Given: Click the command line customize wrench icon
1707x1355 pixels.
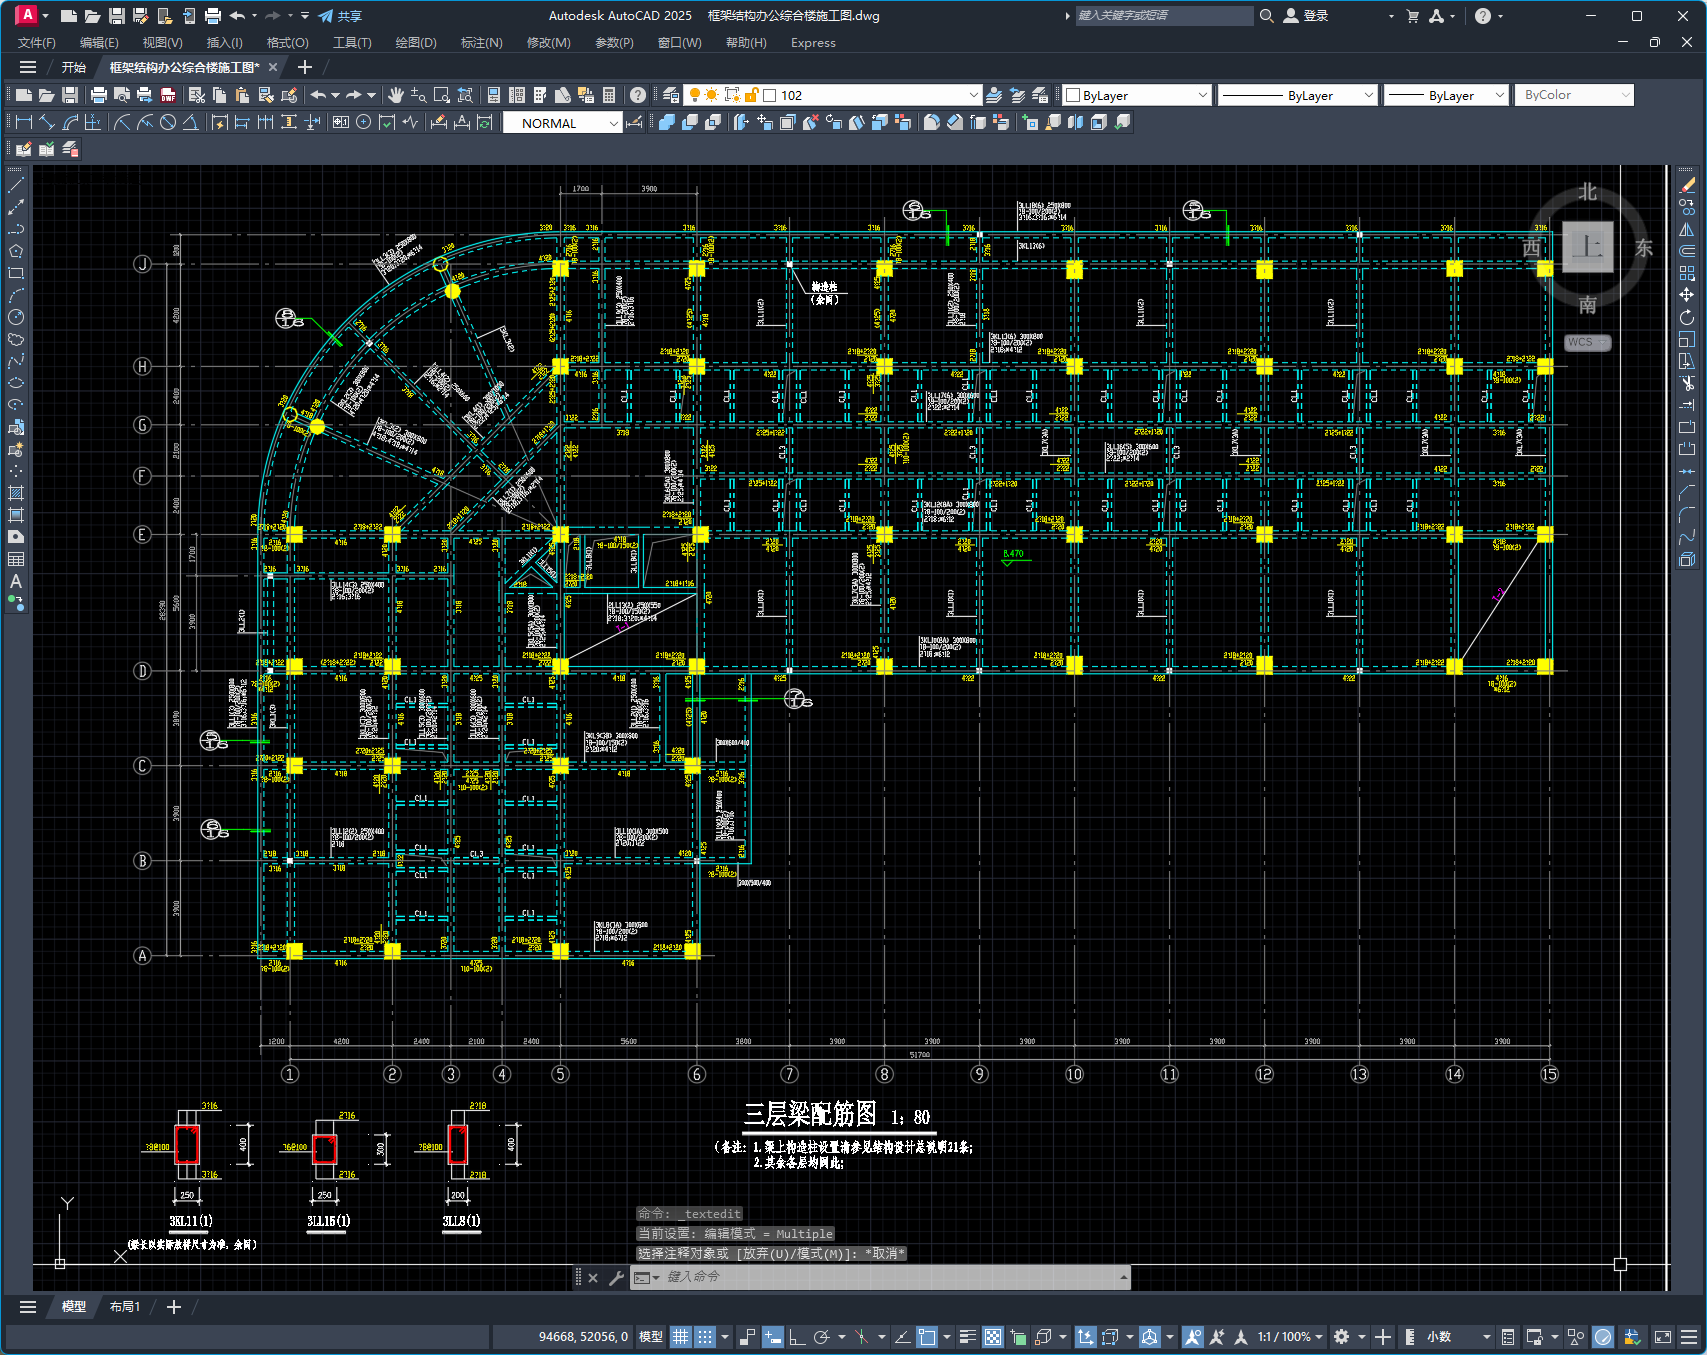Looking at the screenshot, I should tap(616, 1277).
